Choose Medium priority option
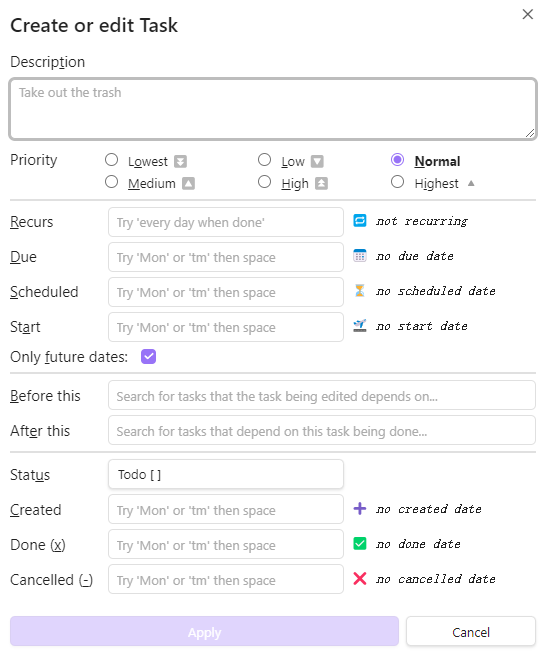The image size is (550, 654). coord(111,182)
